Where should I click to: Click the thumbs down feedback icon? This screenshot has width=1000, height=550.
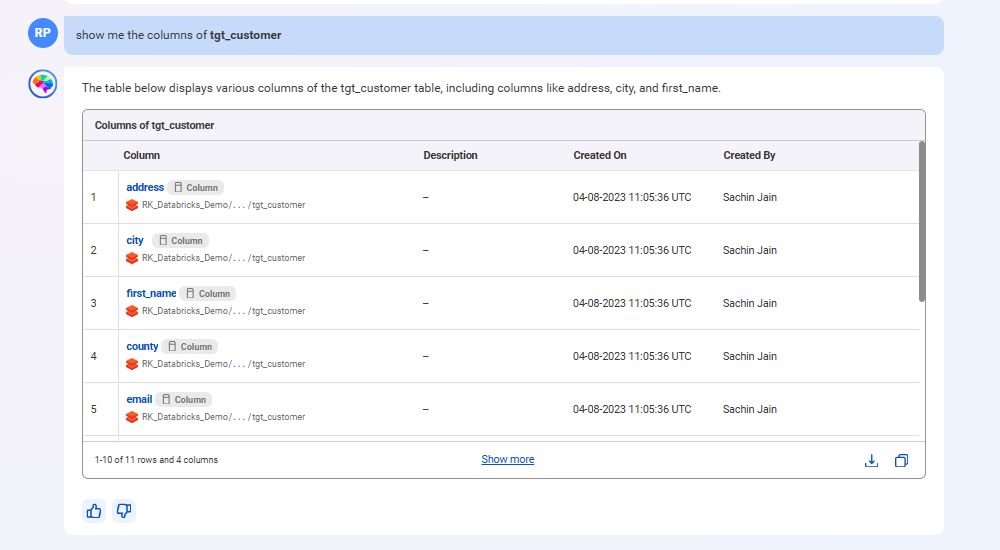pyautogui.click(x=124, y=511)
